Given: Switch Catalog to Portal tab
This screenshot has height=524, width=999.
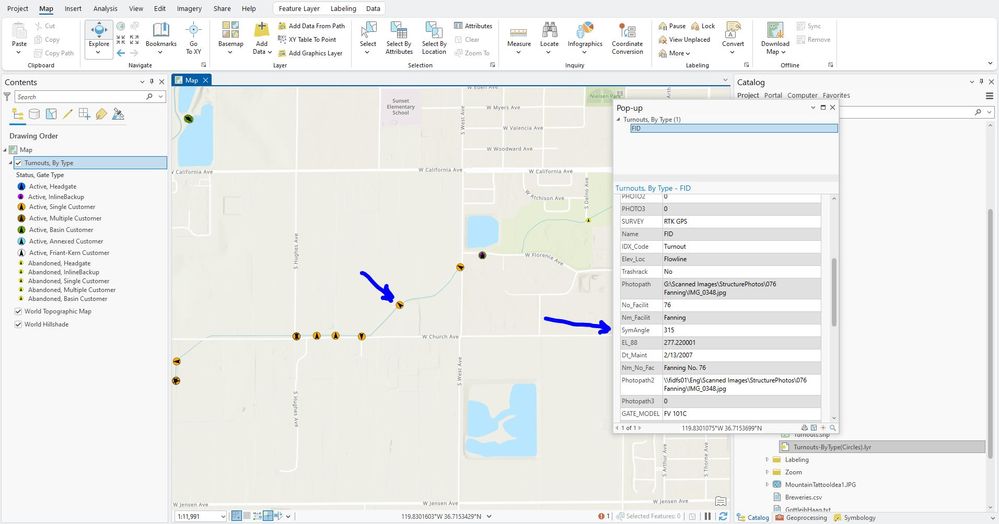Looking at the screenshot, I should tap(773, 96).
